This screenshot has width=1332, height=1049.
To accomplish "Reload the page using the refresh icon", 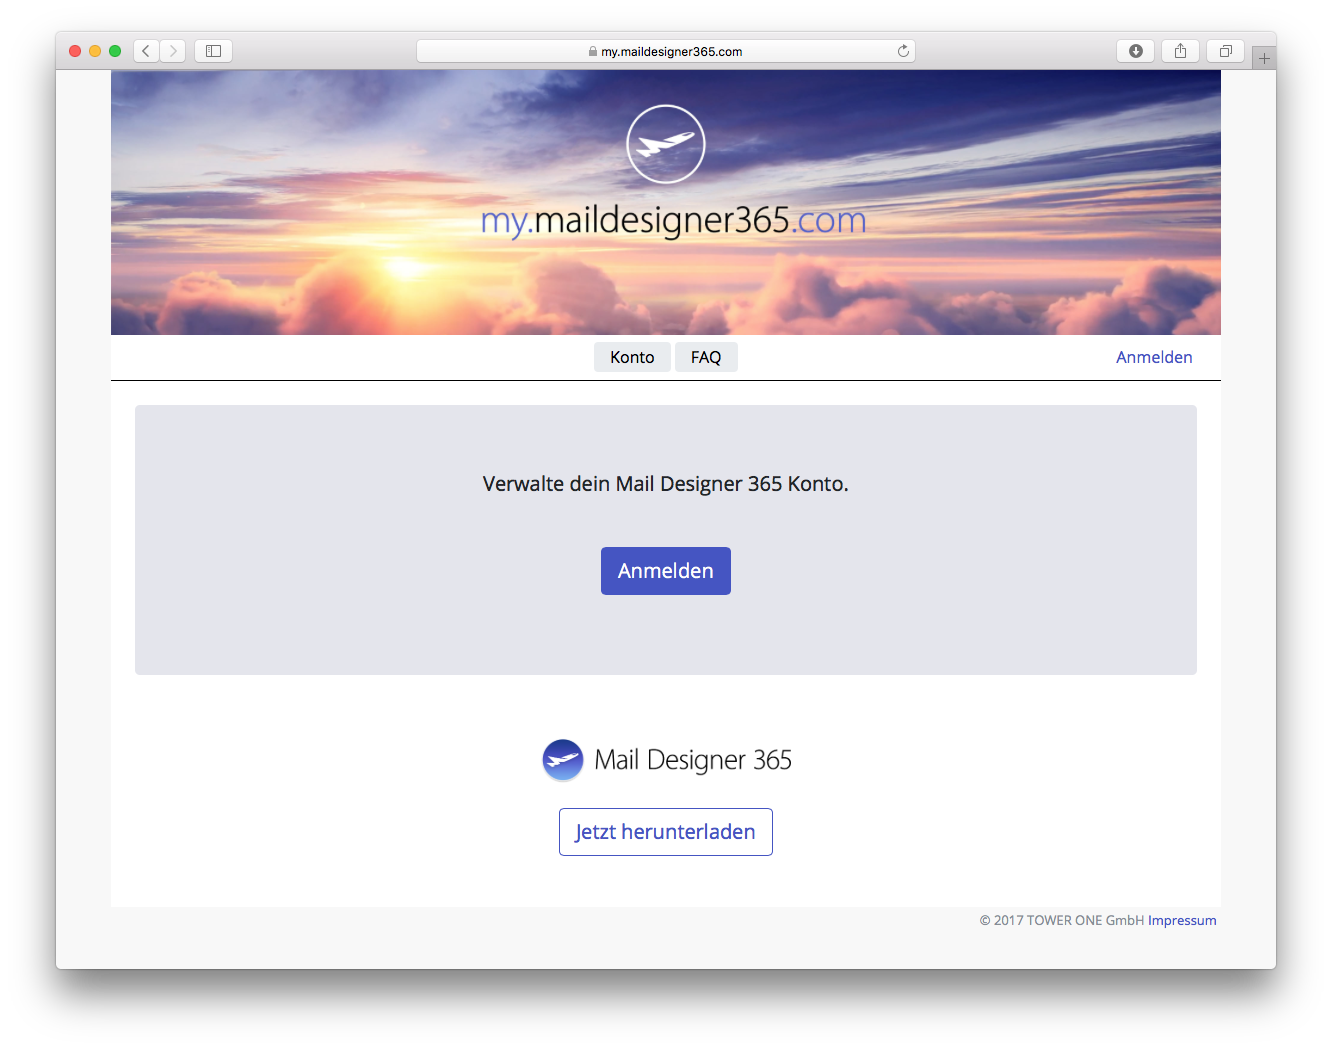I will coord(903,51).
